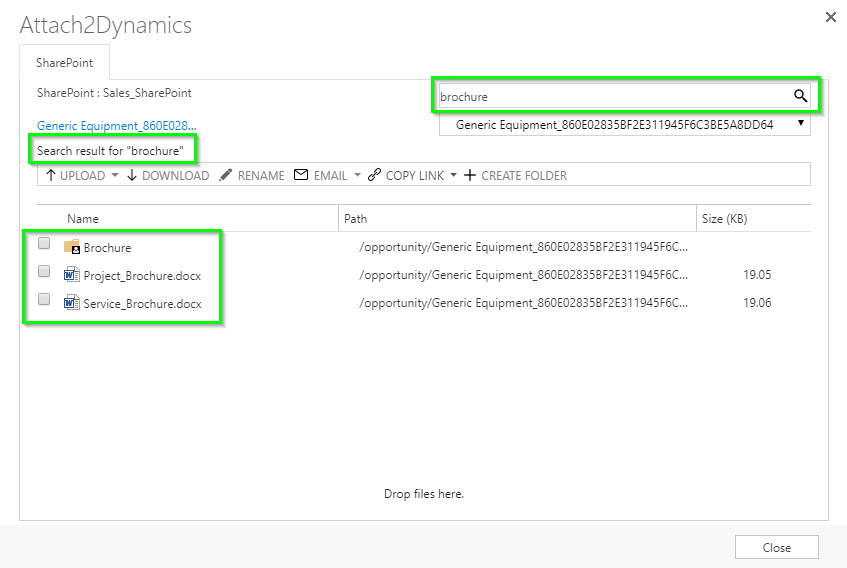The image size is (847, 568).
Task: Tick the checkbox for Project_Brochure.docx
Action: click(44, 271)
